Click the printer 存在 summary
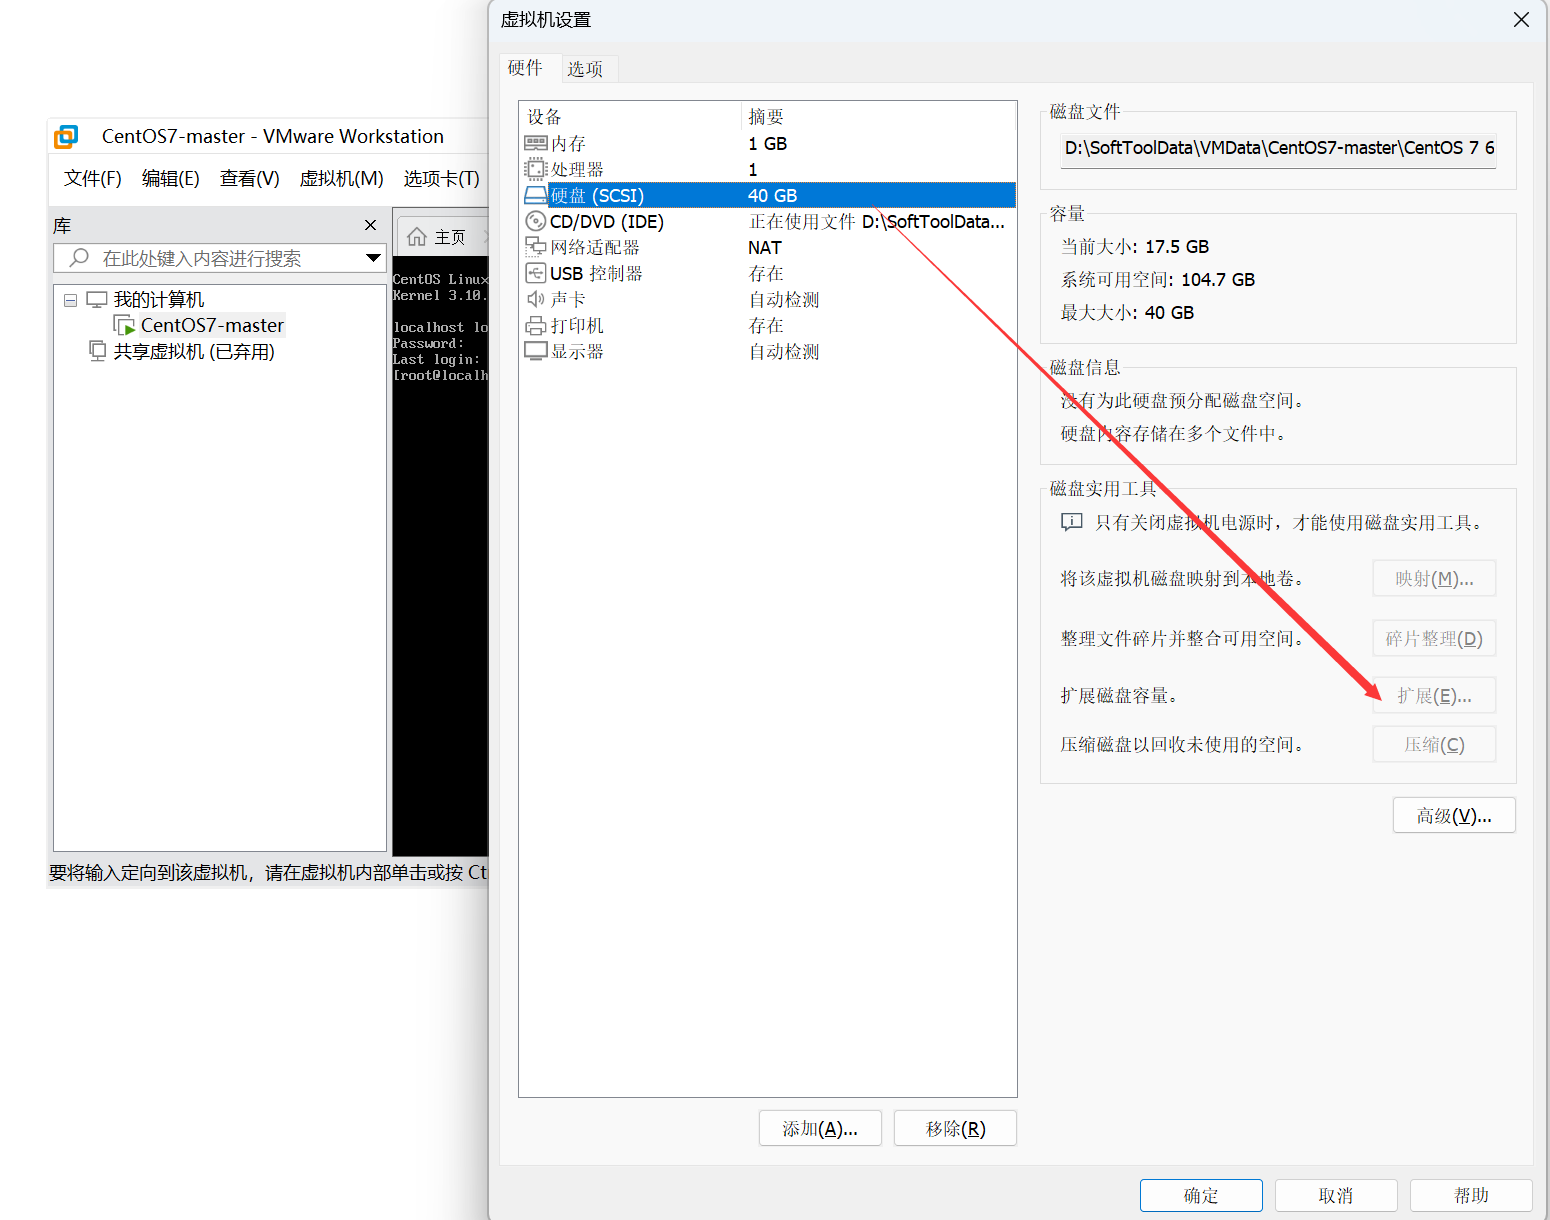 [766, 326]
